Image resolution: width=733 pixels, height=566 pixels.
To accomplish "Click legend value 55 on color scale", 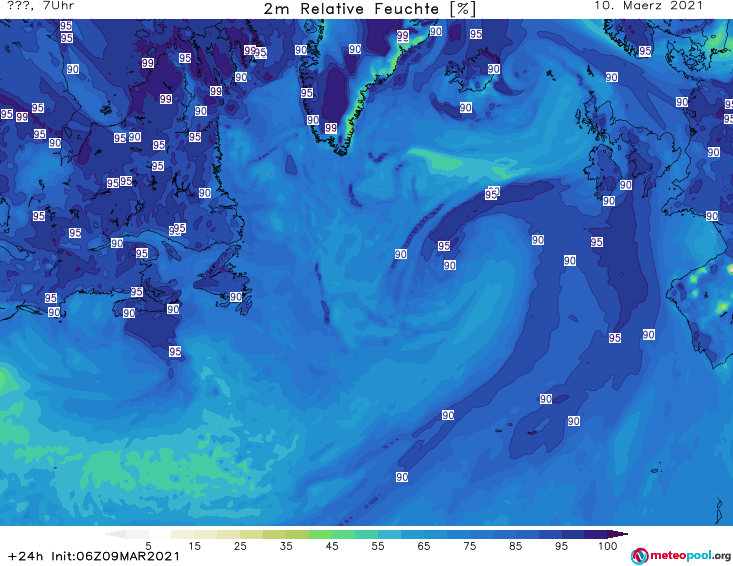I will tap(378, 545).
